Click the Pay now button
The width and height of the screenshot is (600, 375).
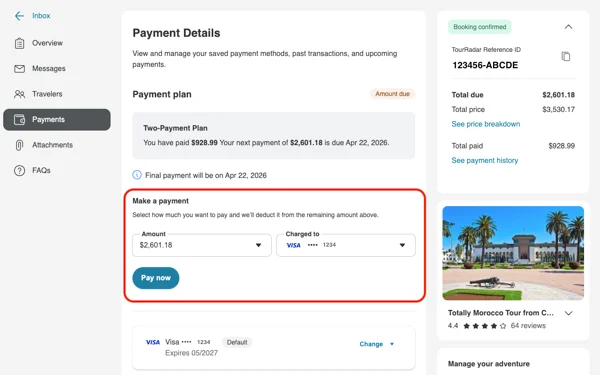pyautogui.click(x=156, y=278)
